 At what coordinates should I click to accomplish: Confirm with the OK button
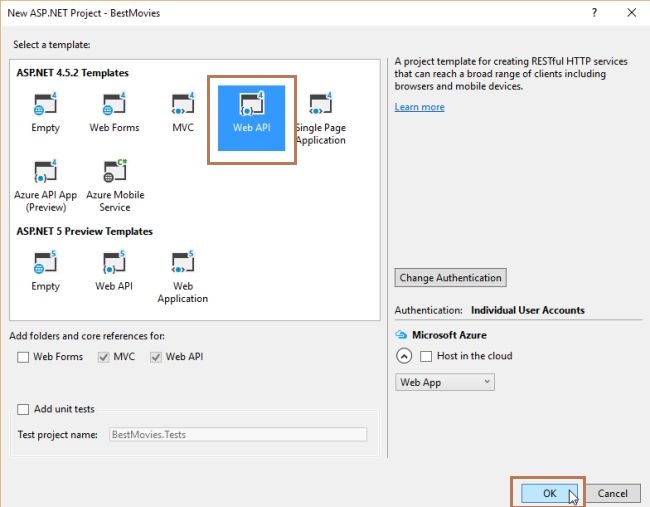click(549, 493)
